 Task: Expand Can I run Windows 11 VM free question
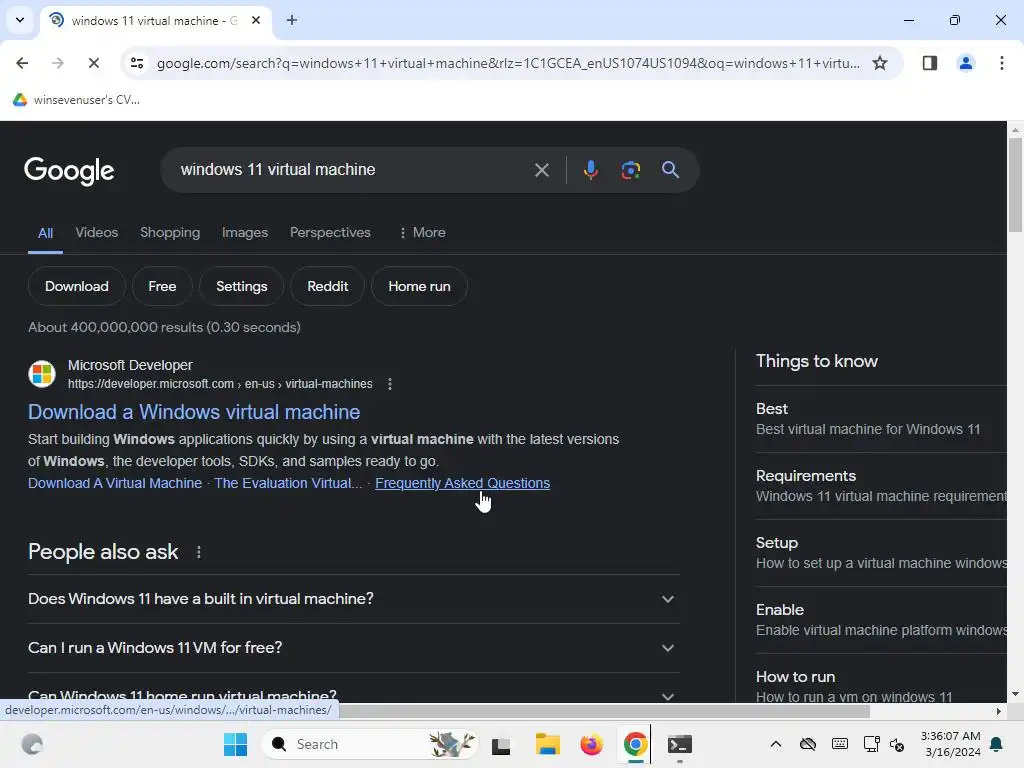tap(353, 648)
